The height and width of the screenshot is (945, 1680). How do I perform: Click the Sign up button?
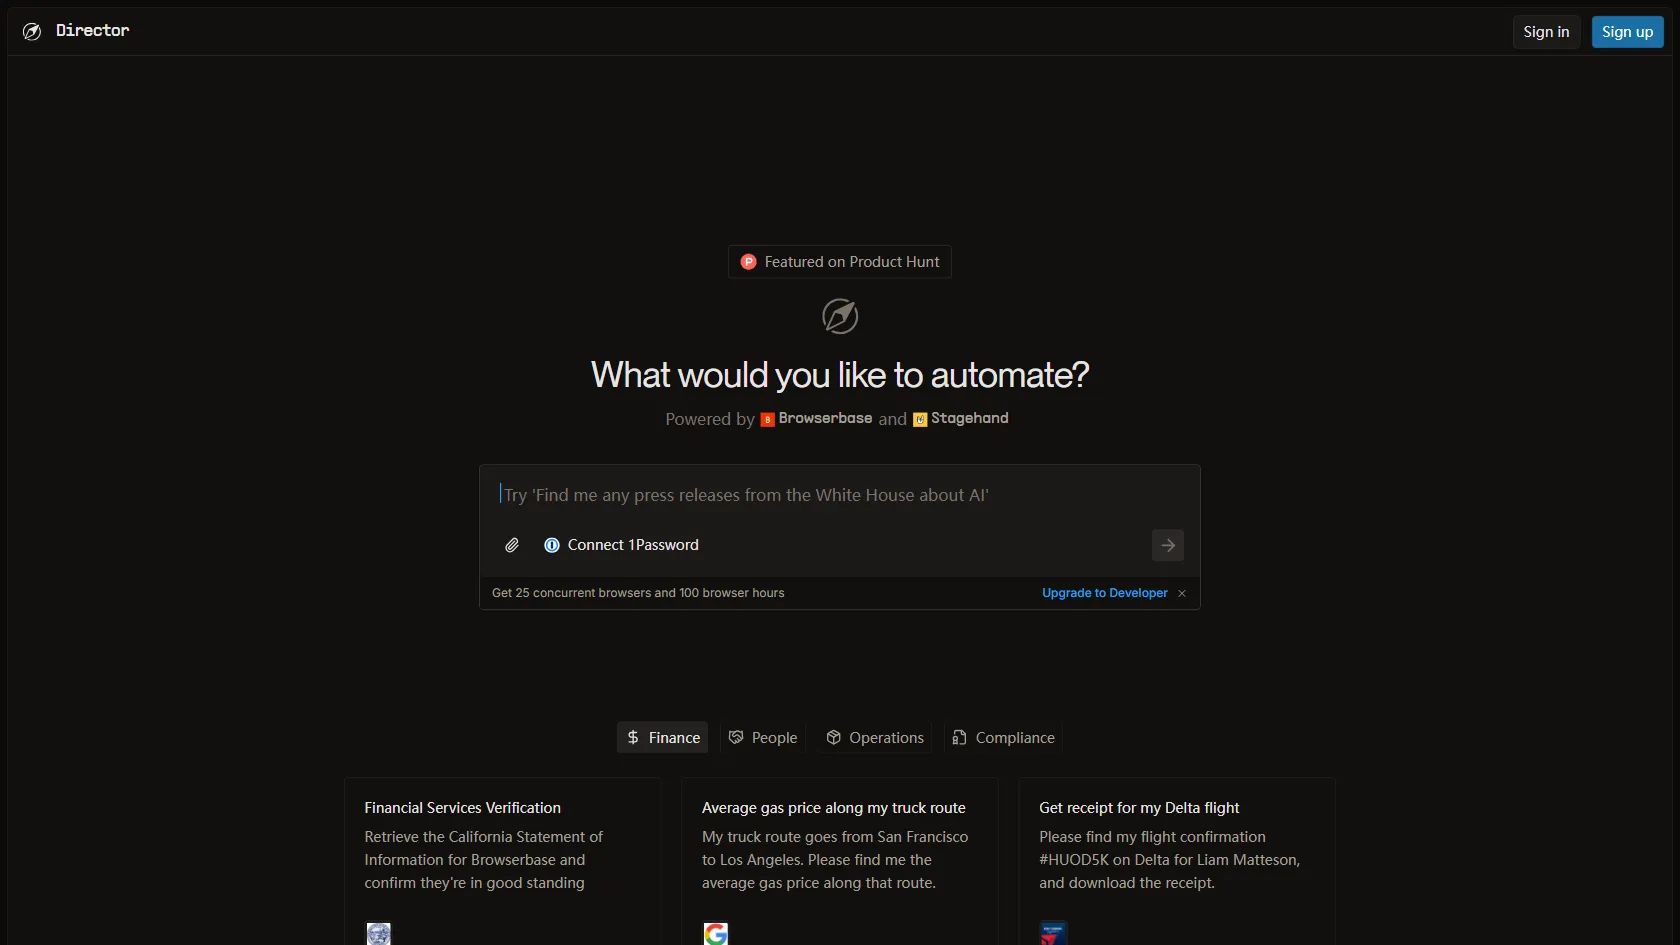[1627, 32]
